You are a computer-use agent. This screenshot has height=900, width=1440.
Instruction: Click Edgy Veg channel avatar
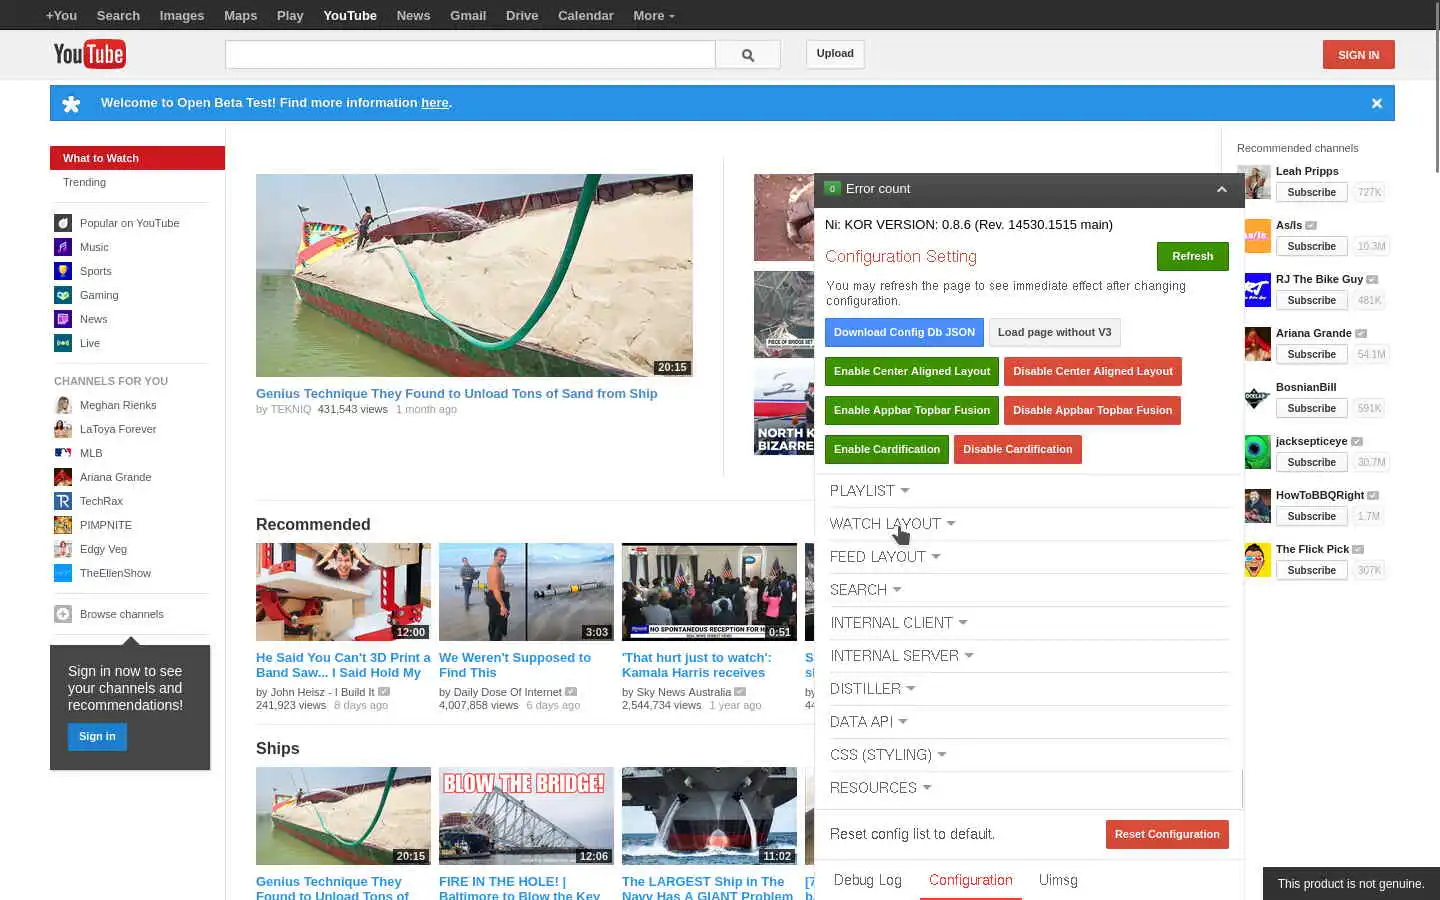click(63, 549)
